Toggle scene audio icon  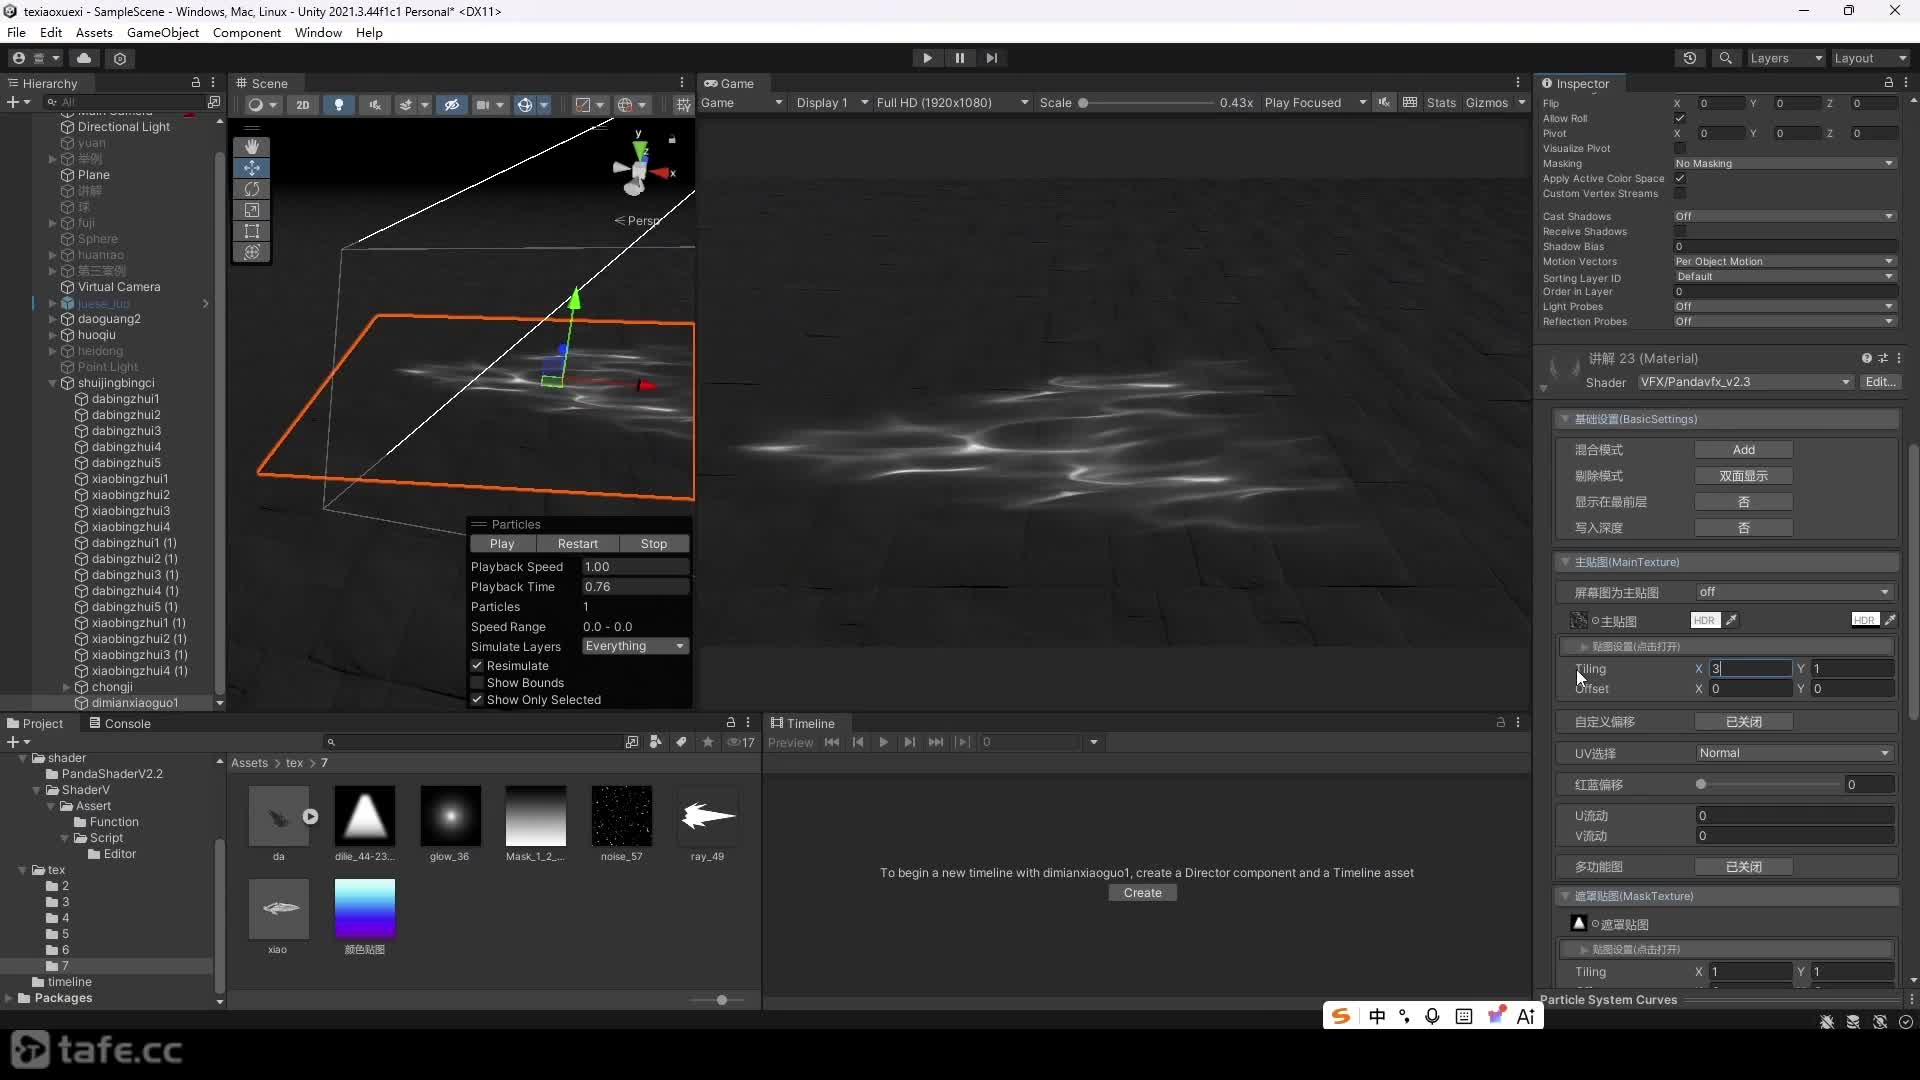coord(375,104)
